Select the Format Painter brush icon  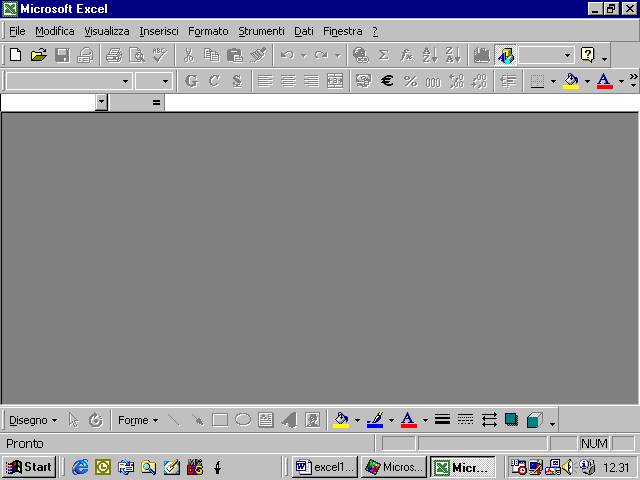pos(258,55)
